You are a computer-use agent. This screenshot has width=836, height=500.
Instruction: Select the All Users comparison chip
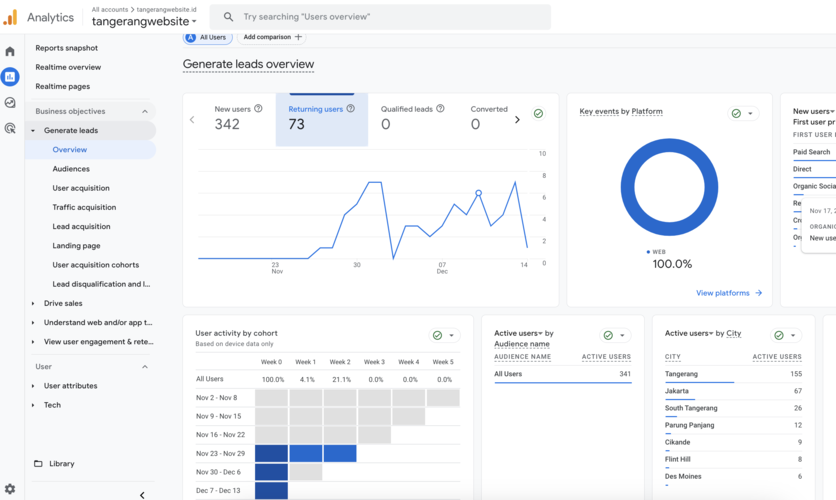point(207,37)
